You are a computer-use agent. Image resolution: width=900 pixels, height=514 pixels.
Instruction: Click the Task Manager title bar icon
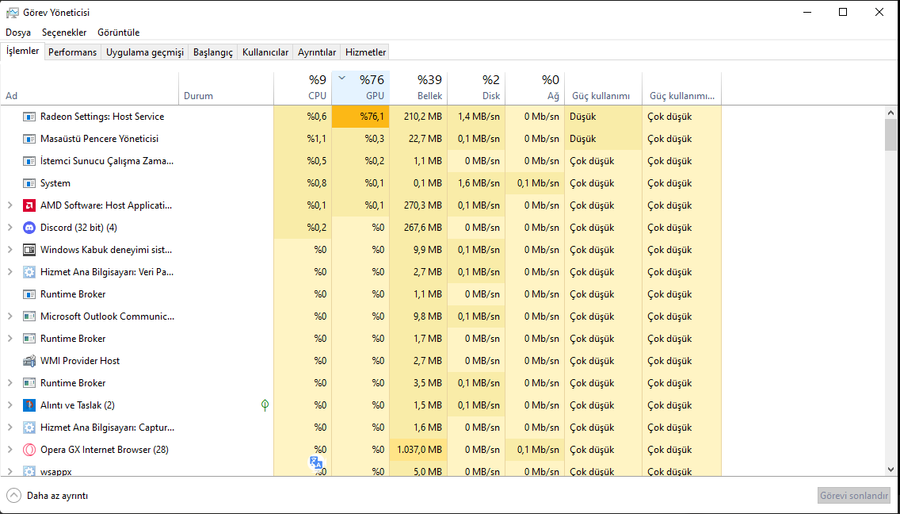tap(12, 12)
